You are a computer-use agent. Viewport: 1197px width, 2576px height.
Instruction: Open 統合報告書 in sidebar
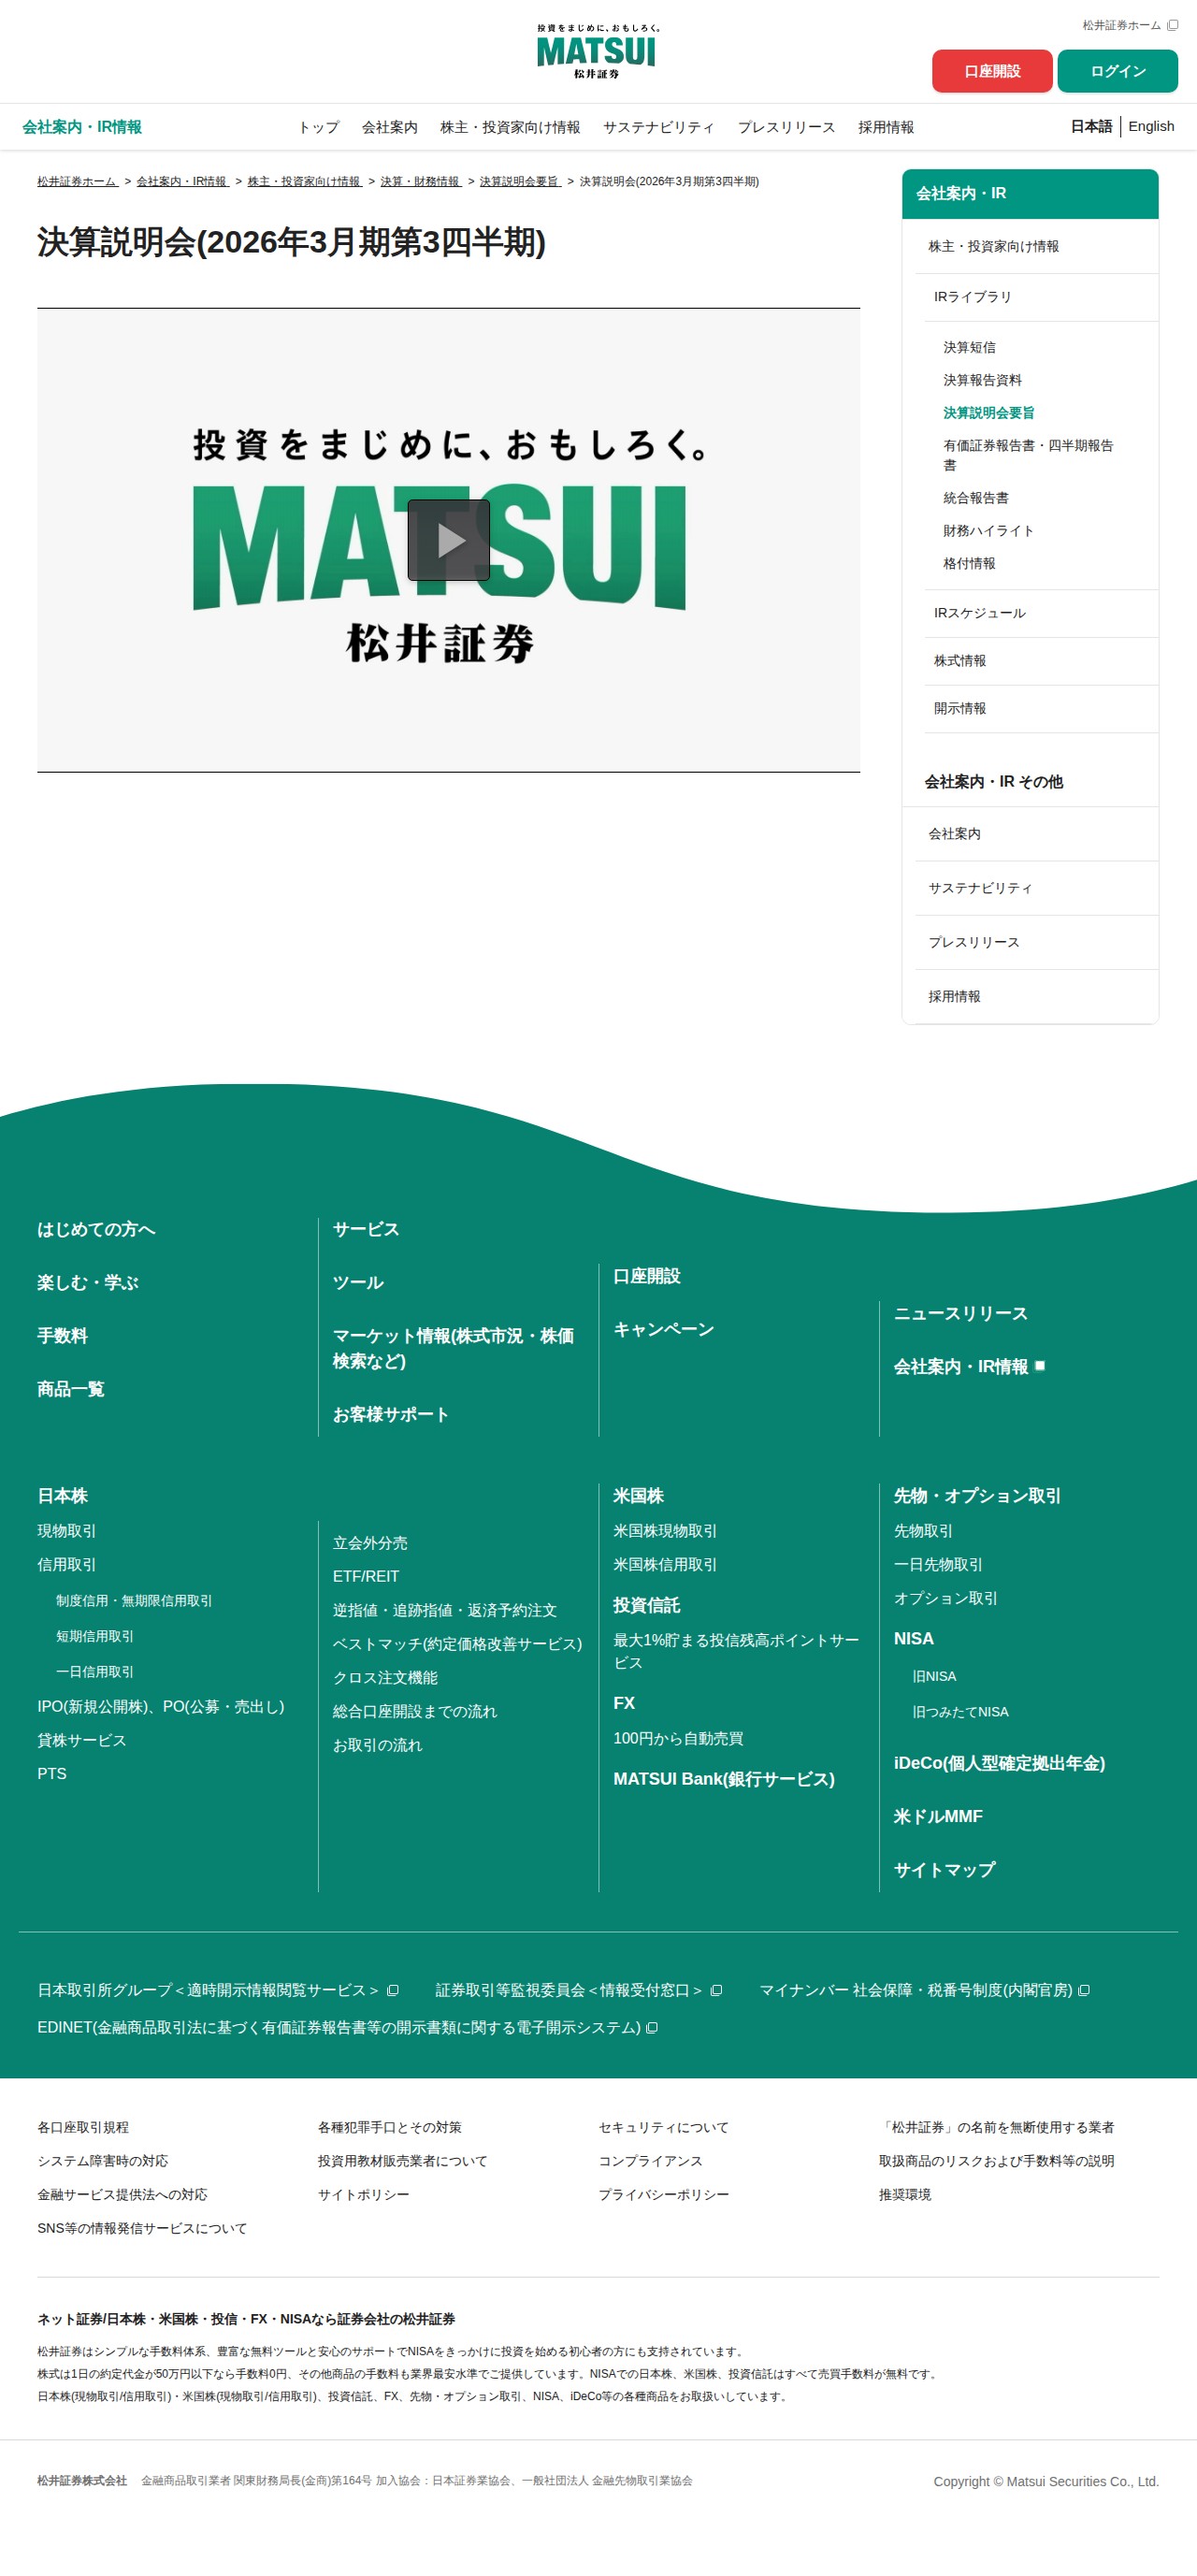pyautogui.click(x=976, y=498)
